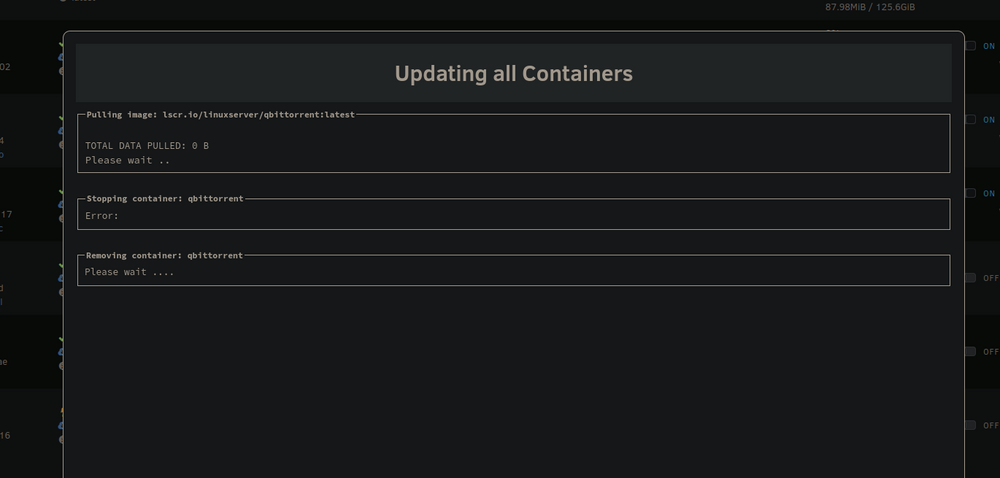Screen dimensions: 1000x478
Task: Click the empty dialog area below the log boxes
Action: pyautogui.click(x=513, y=382)
